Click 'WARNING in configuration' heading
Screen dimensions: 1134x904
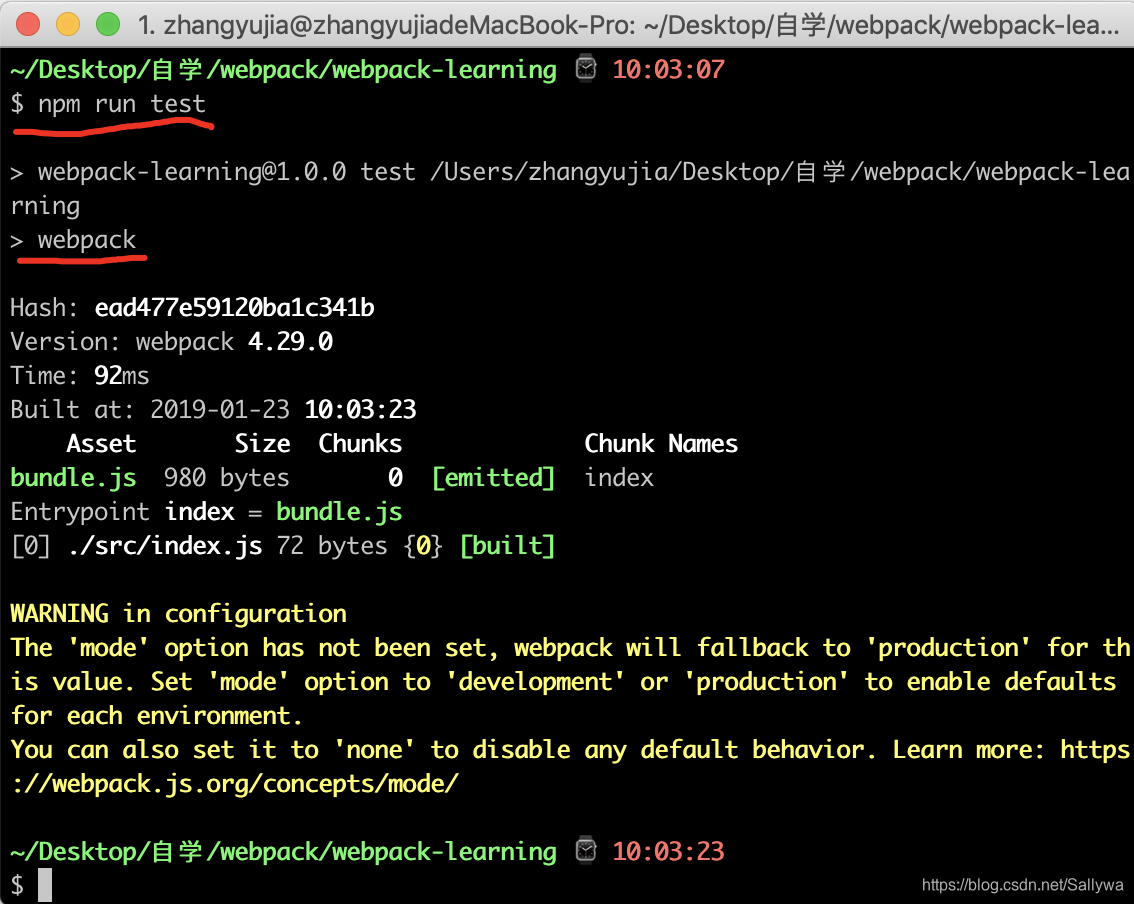pyautogui.click(x=179, y=613)
